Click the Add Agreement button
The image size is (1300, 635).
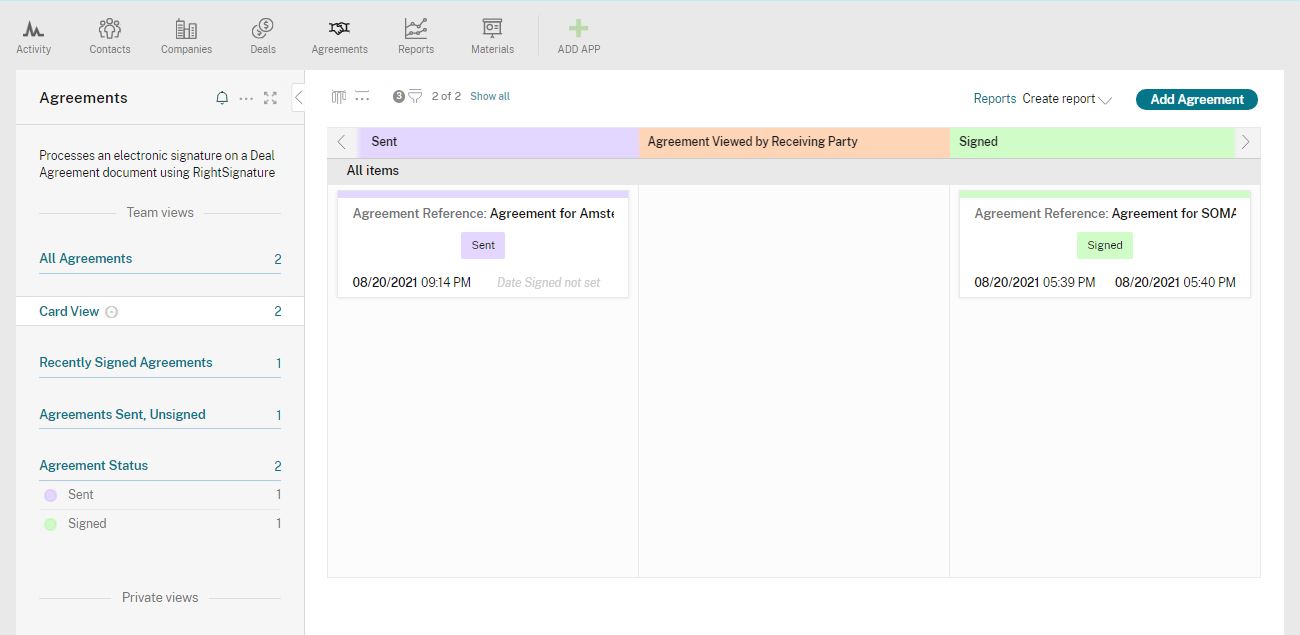click(1196, 99)
